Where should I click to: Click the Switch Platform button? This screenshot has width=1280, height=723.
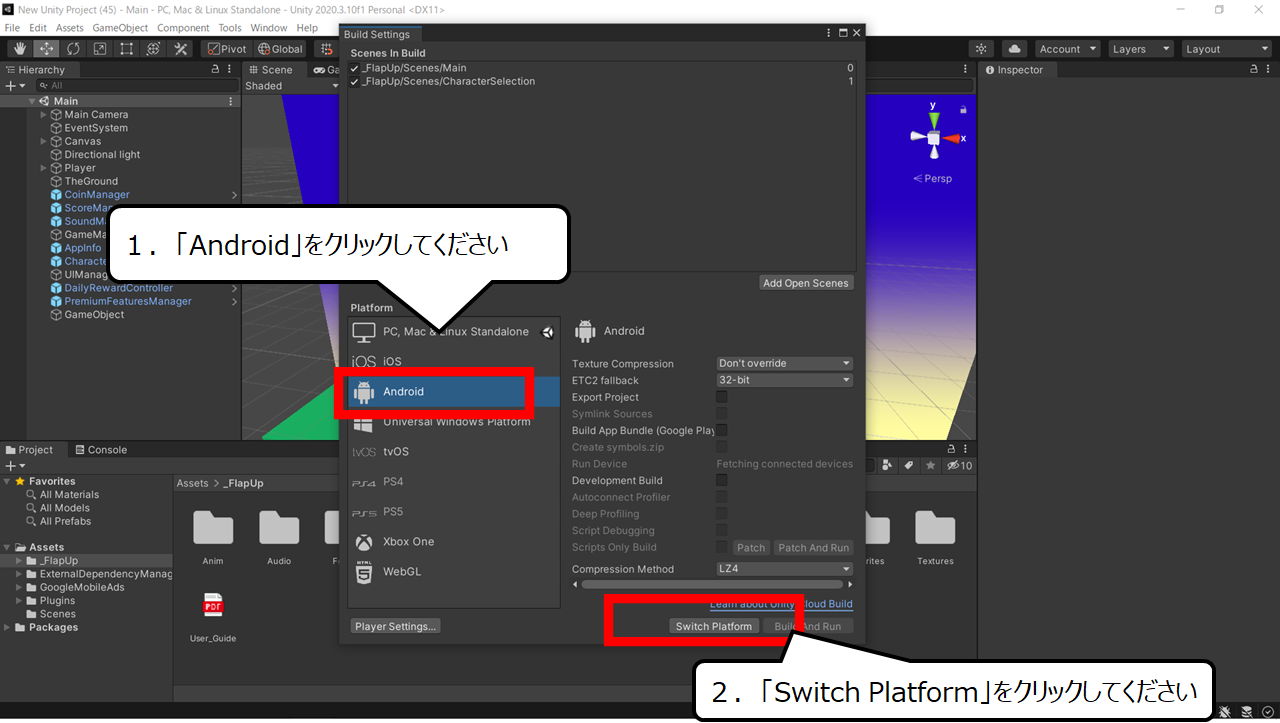[x=714, y=626]
